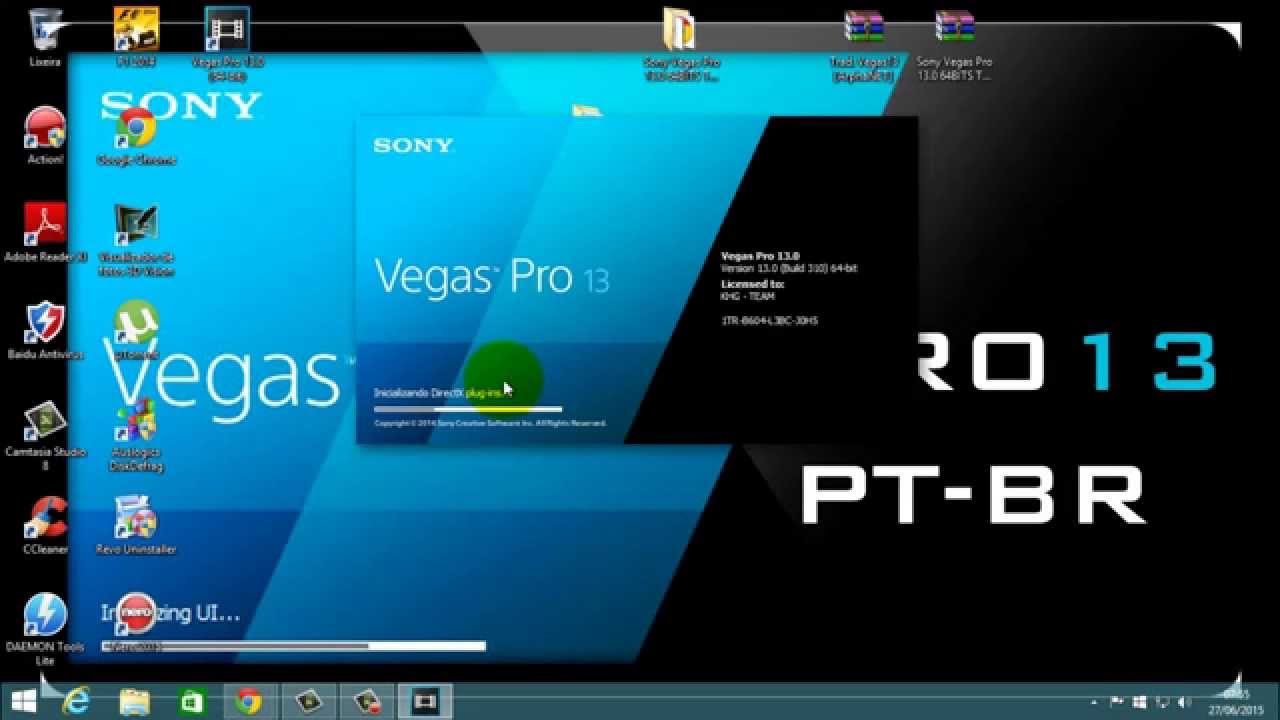Image resolution: width=1280 pixels, height=720 pixels.
Task: Switch to Camtasia Recorder taskbar button
Action: click(x=367, y=701)
